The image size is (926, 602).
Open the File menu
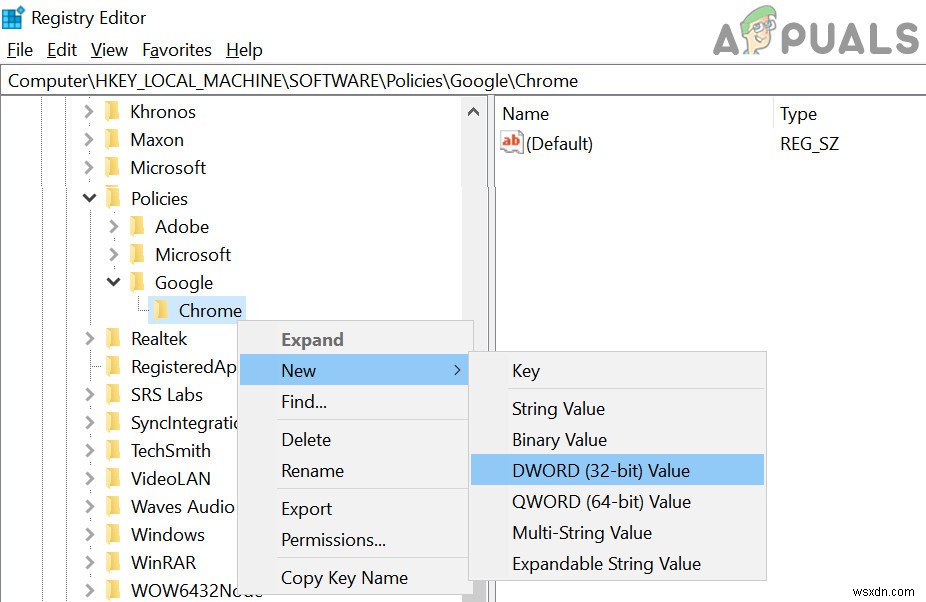point(19,49)
